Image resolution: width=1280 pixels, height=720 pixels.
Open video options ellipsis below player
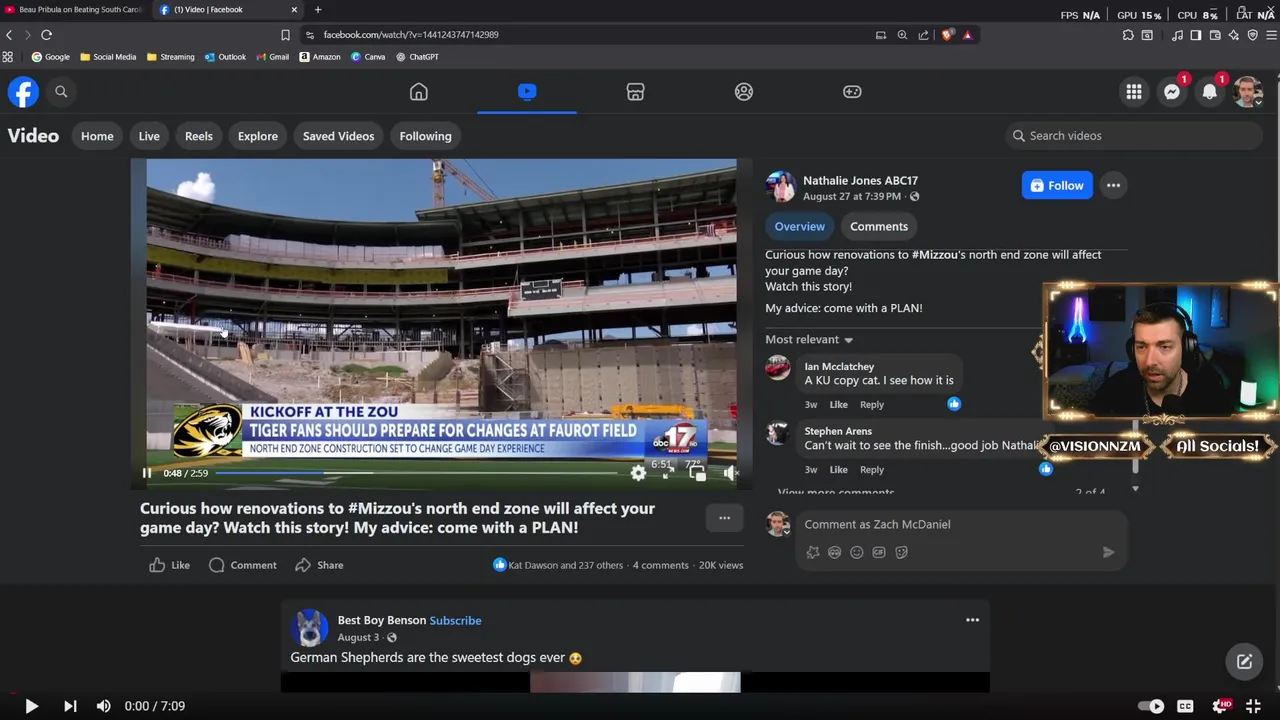[725, 518]
